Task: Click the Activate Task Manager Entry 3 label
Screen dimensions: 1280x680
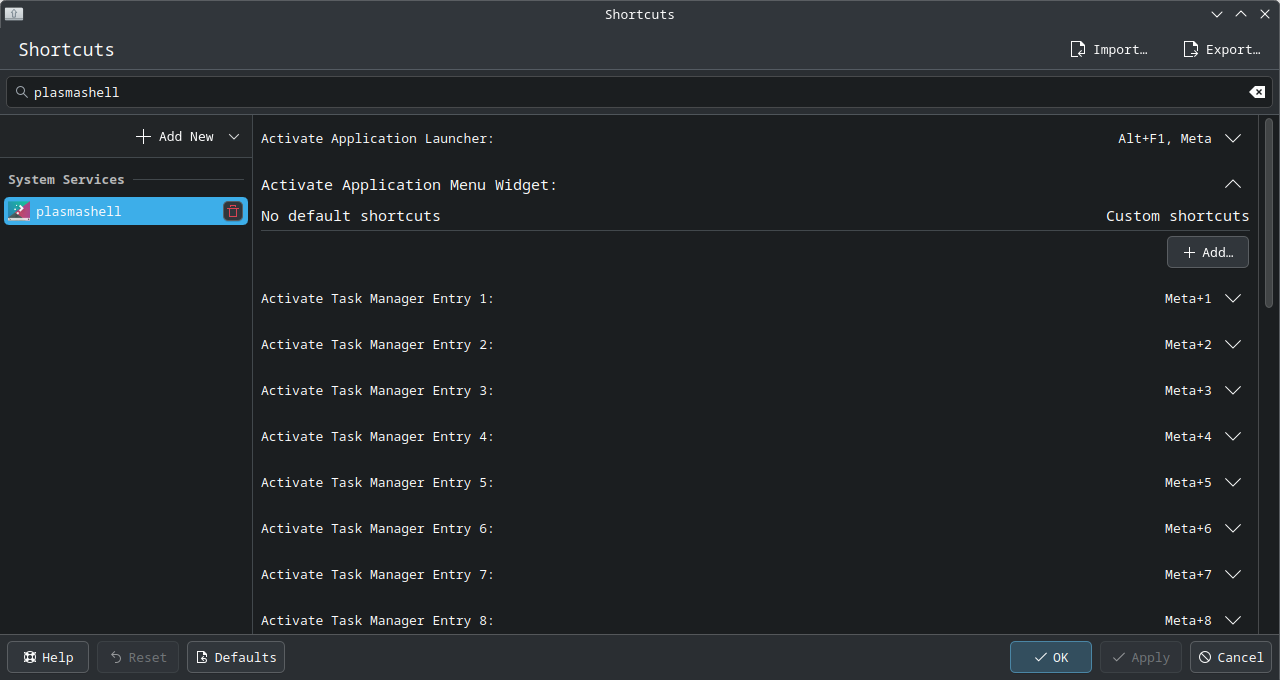Action: click(378, 390)
